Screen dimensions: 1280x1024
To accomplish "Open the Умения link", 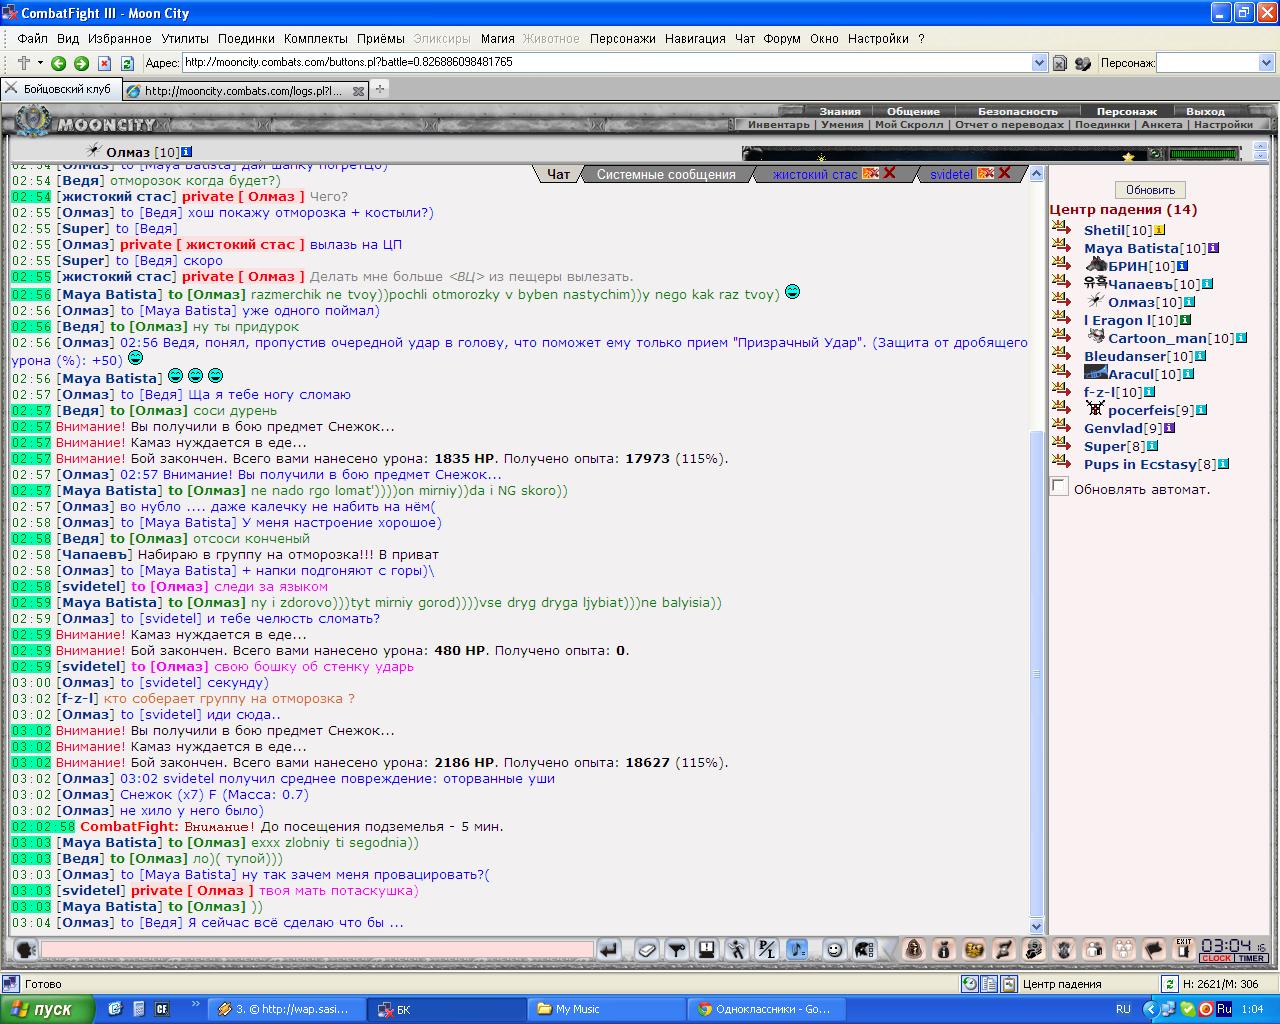I will point(842,125).
